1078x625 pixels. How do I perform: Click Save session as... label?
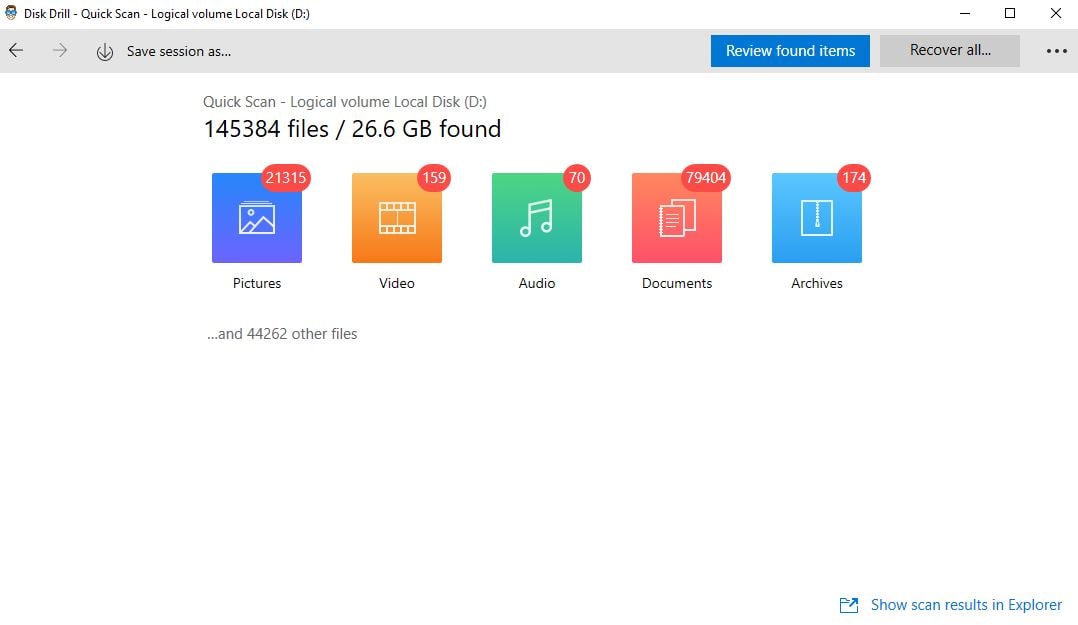[179, 52]
